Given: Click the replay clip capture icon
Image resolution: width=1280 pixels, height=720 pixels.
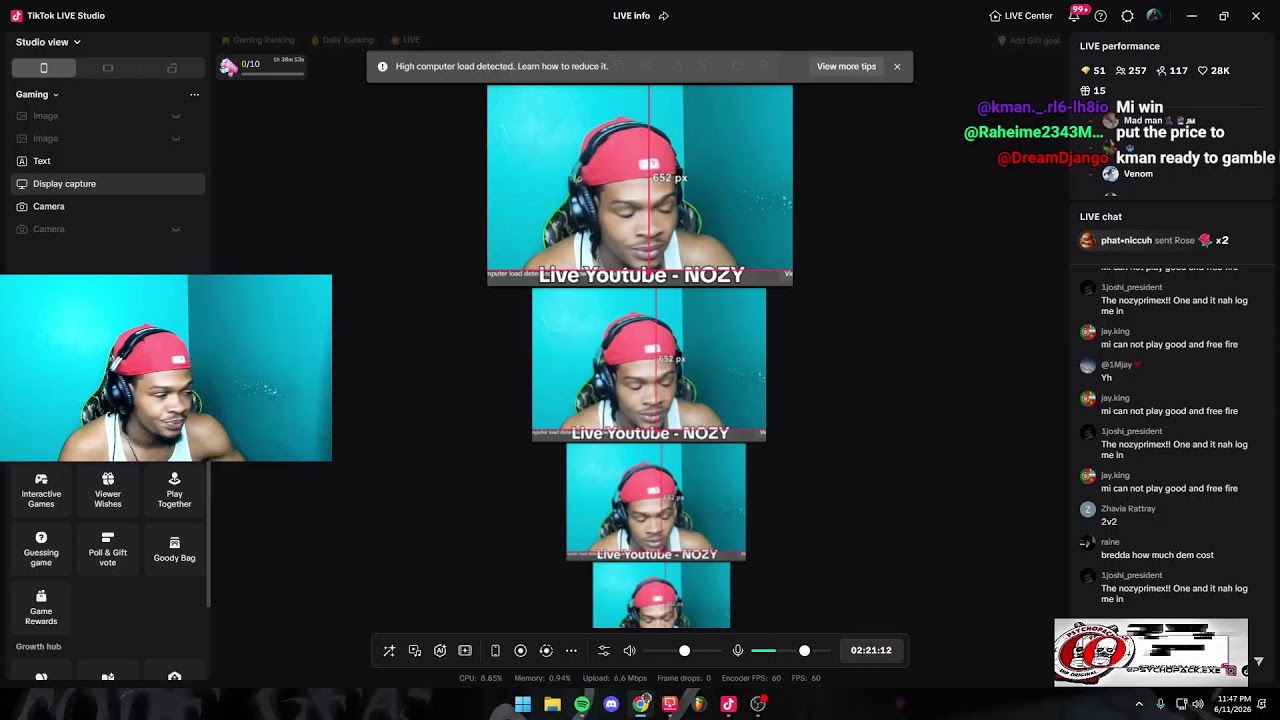Looking at the screenshot, I should tap(546, 650).
